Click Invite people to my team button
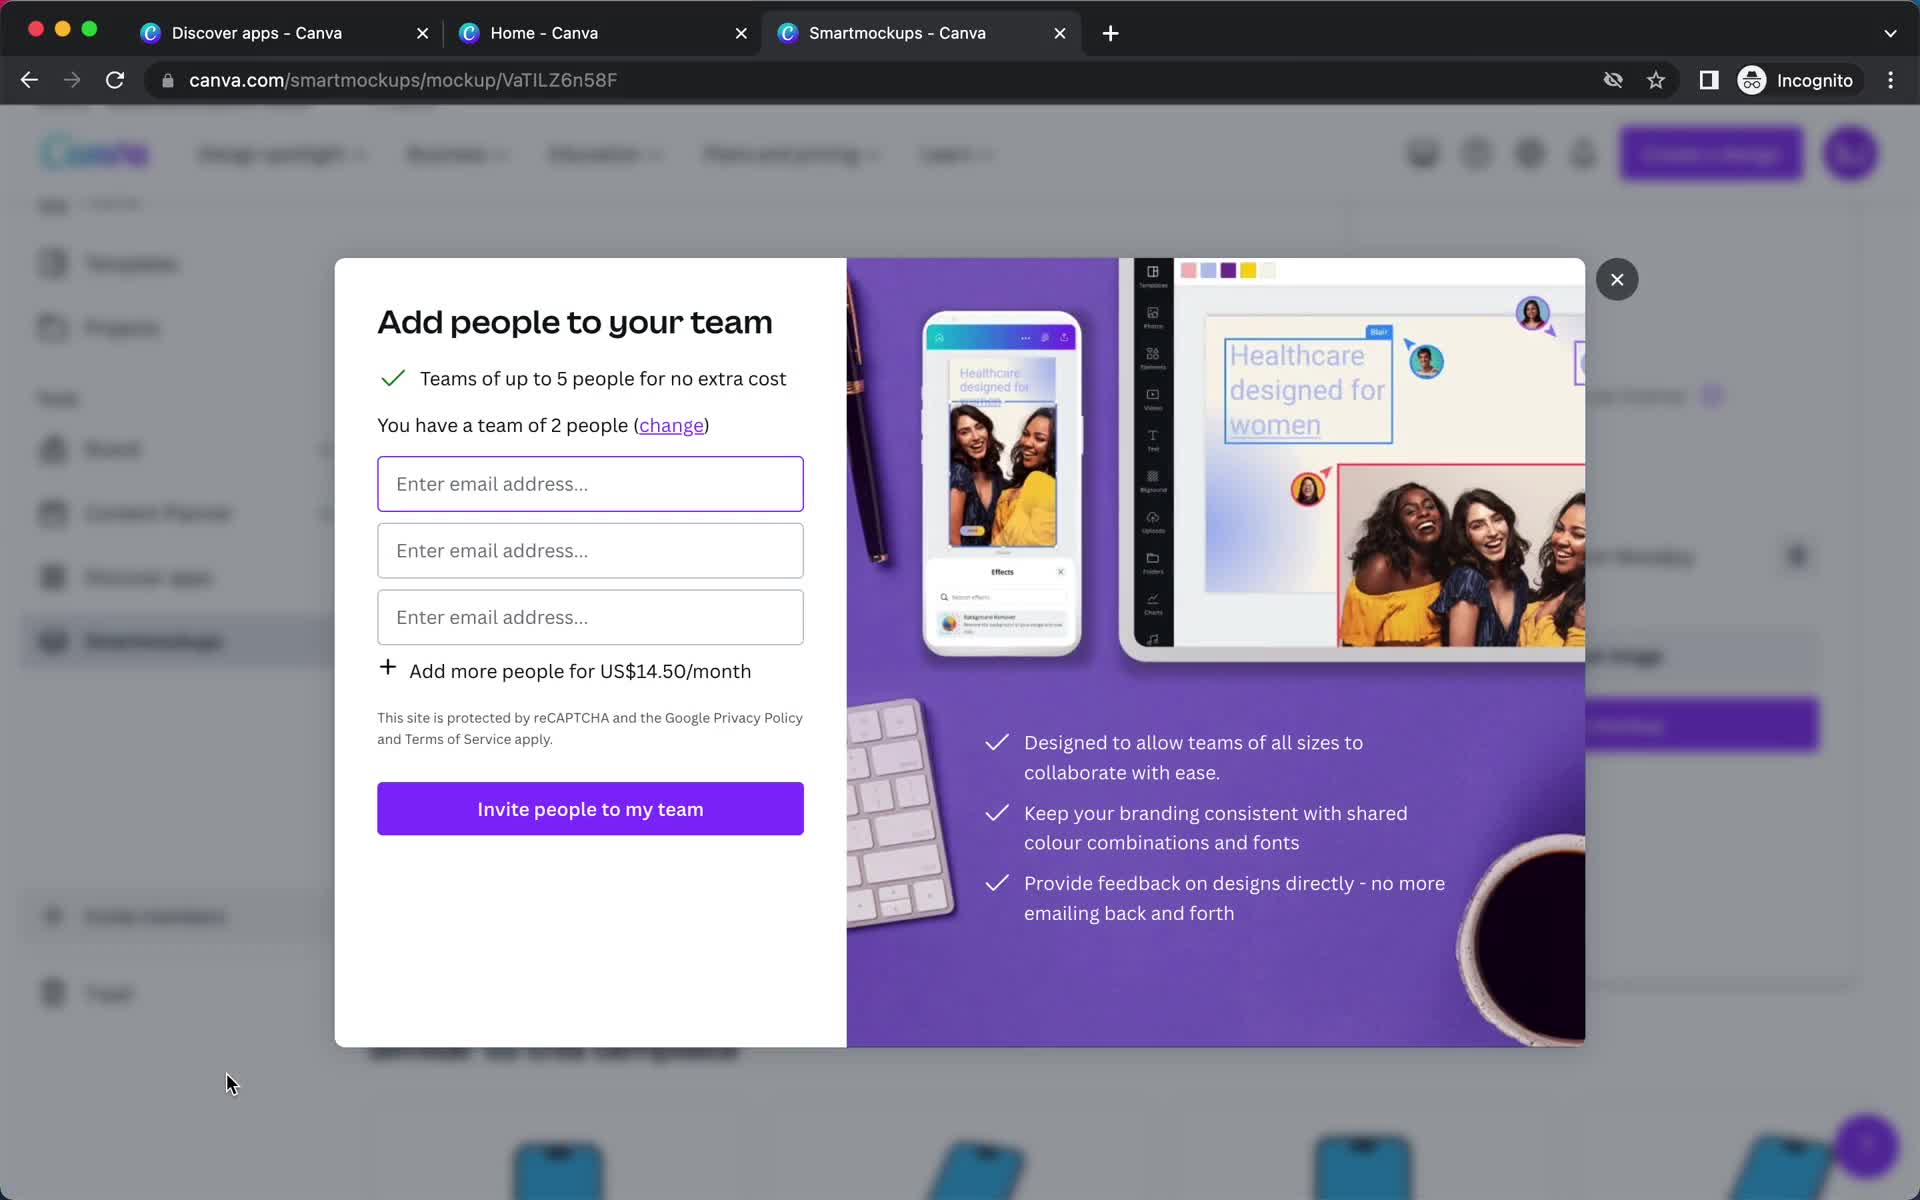Image resolution: width=1920 pixels, height=1200 pixels. click(590, 809)
